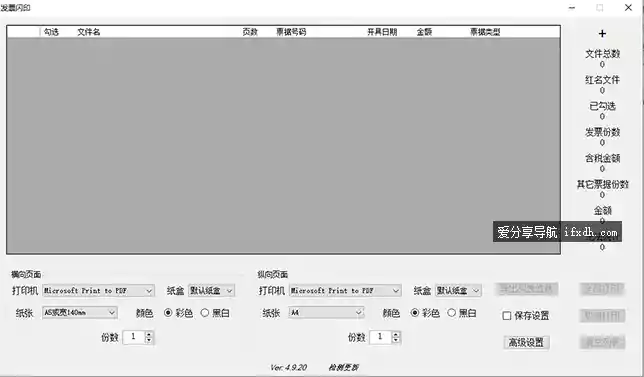Click the 检测更新 check update link
This screenshot has width=644, height=377.
pyautogui.click(x=343, y=368)
